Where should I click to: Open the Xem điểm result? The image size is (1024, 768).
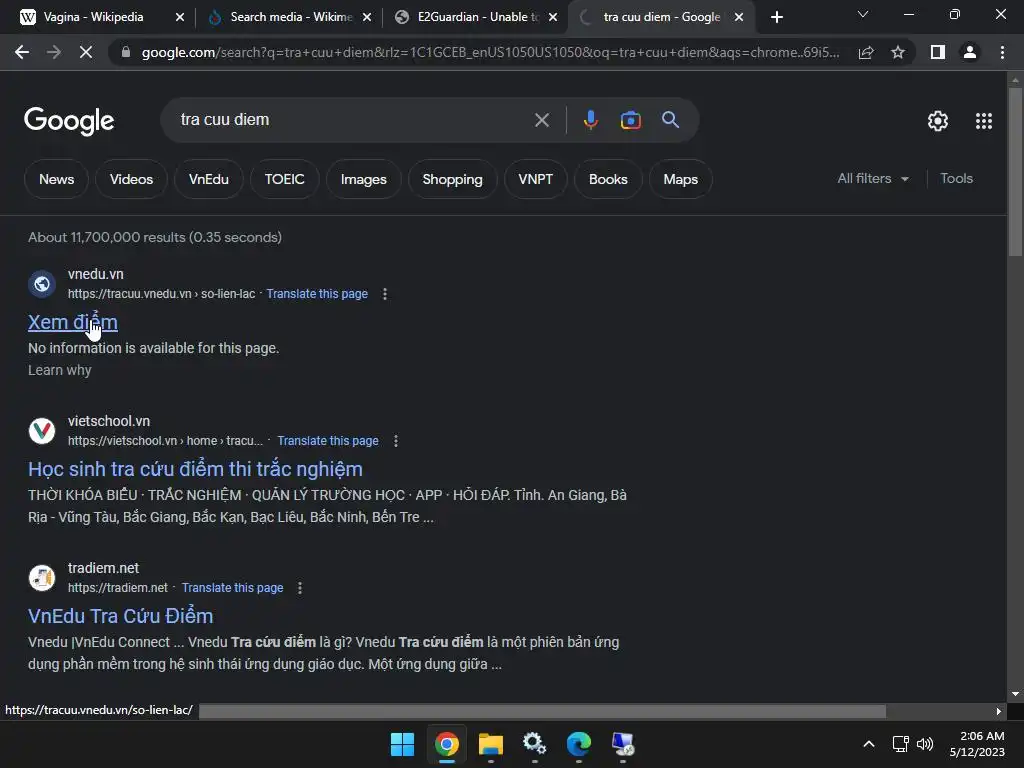click(x=72, y=322)
